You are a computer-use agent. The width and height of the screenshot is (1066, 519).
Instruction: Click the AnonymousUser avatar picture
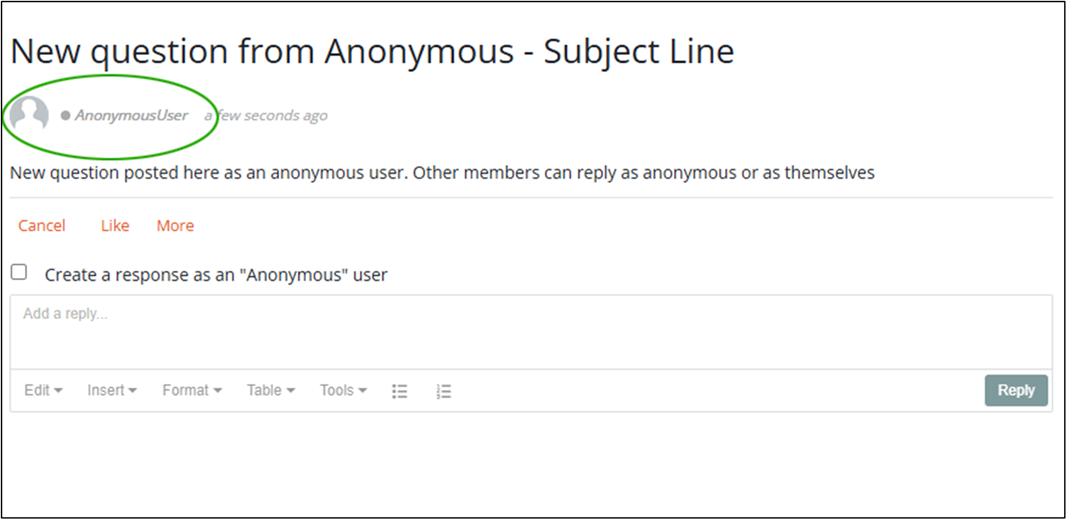click(29, 114)
